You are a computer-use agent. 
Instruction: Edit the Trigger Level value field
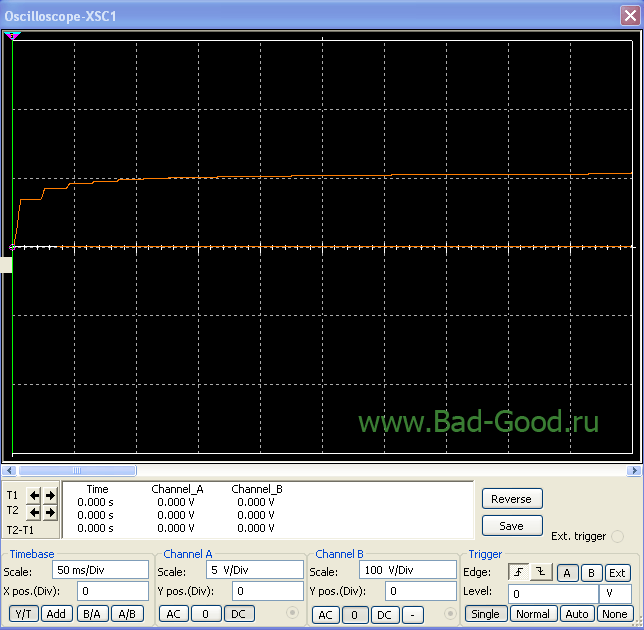(x=553, y=593)
